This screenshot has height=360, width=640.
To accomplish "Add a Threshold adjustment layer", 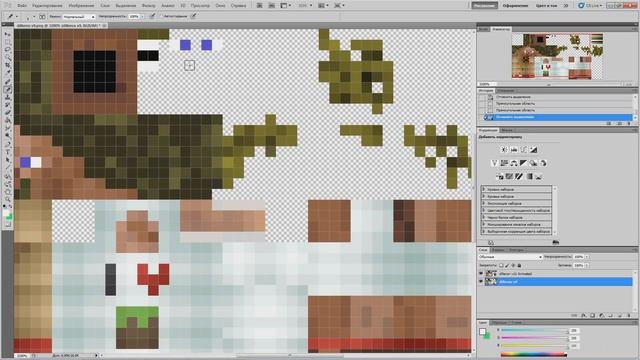I will (x=519, y=176).
